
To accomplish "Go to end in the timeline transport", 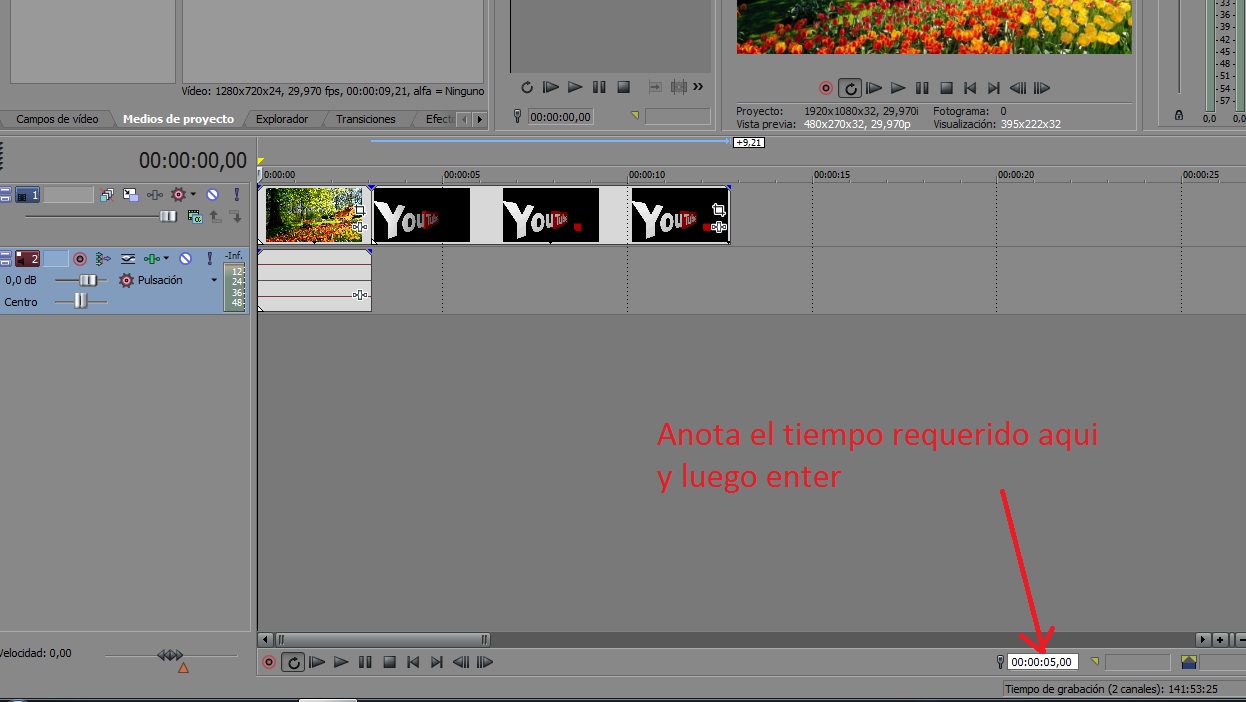I will click(436, 662).
